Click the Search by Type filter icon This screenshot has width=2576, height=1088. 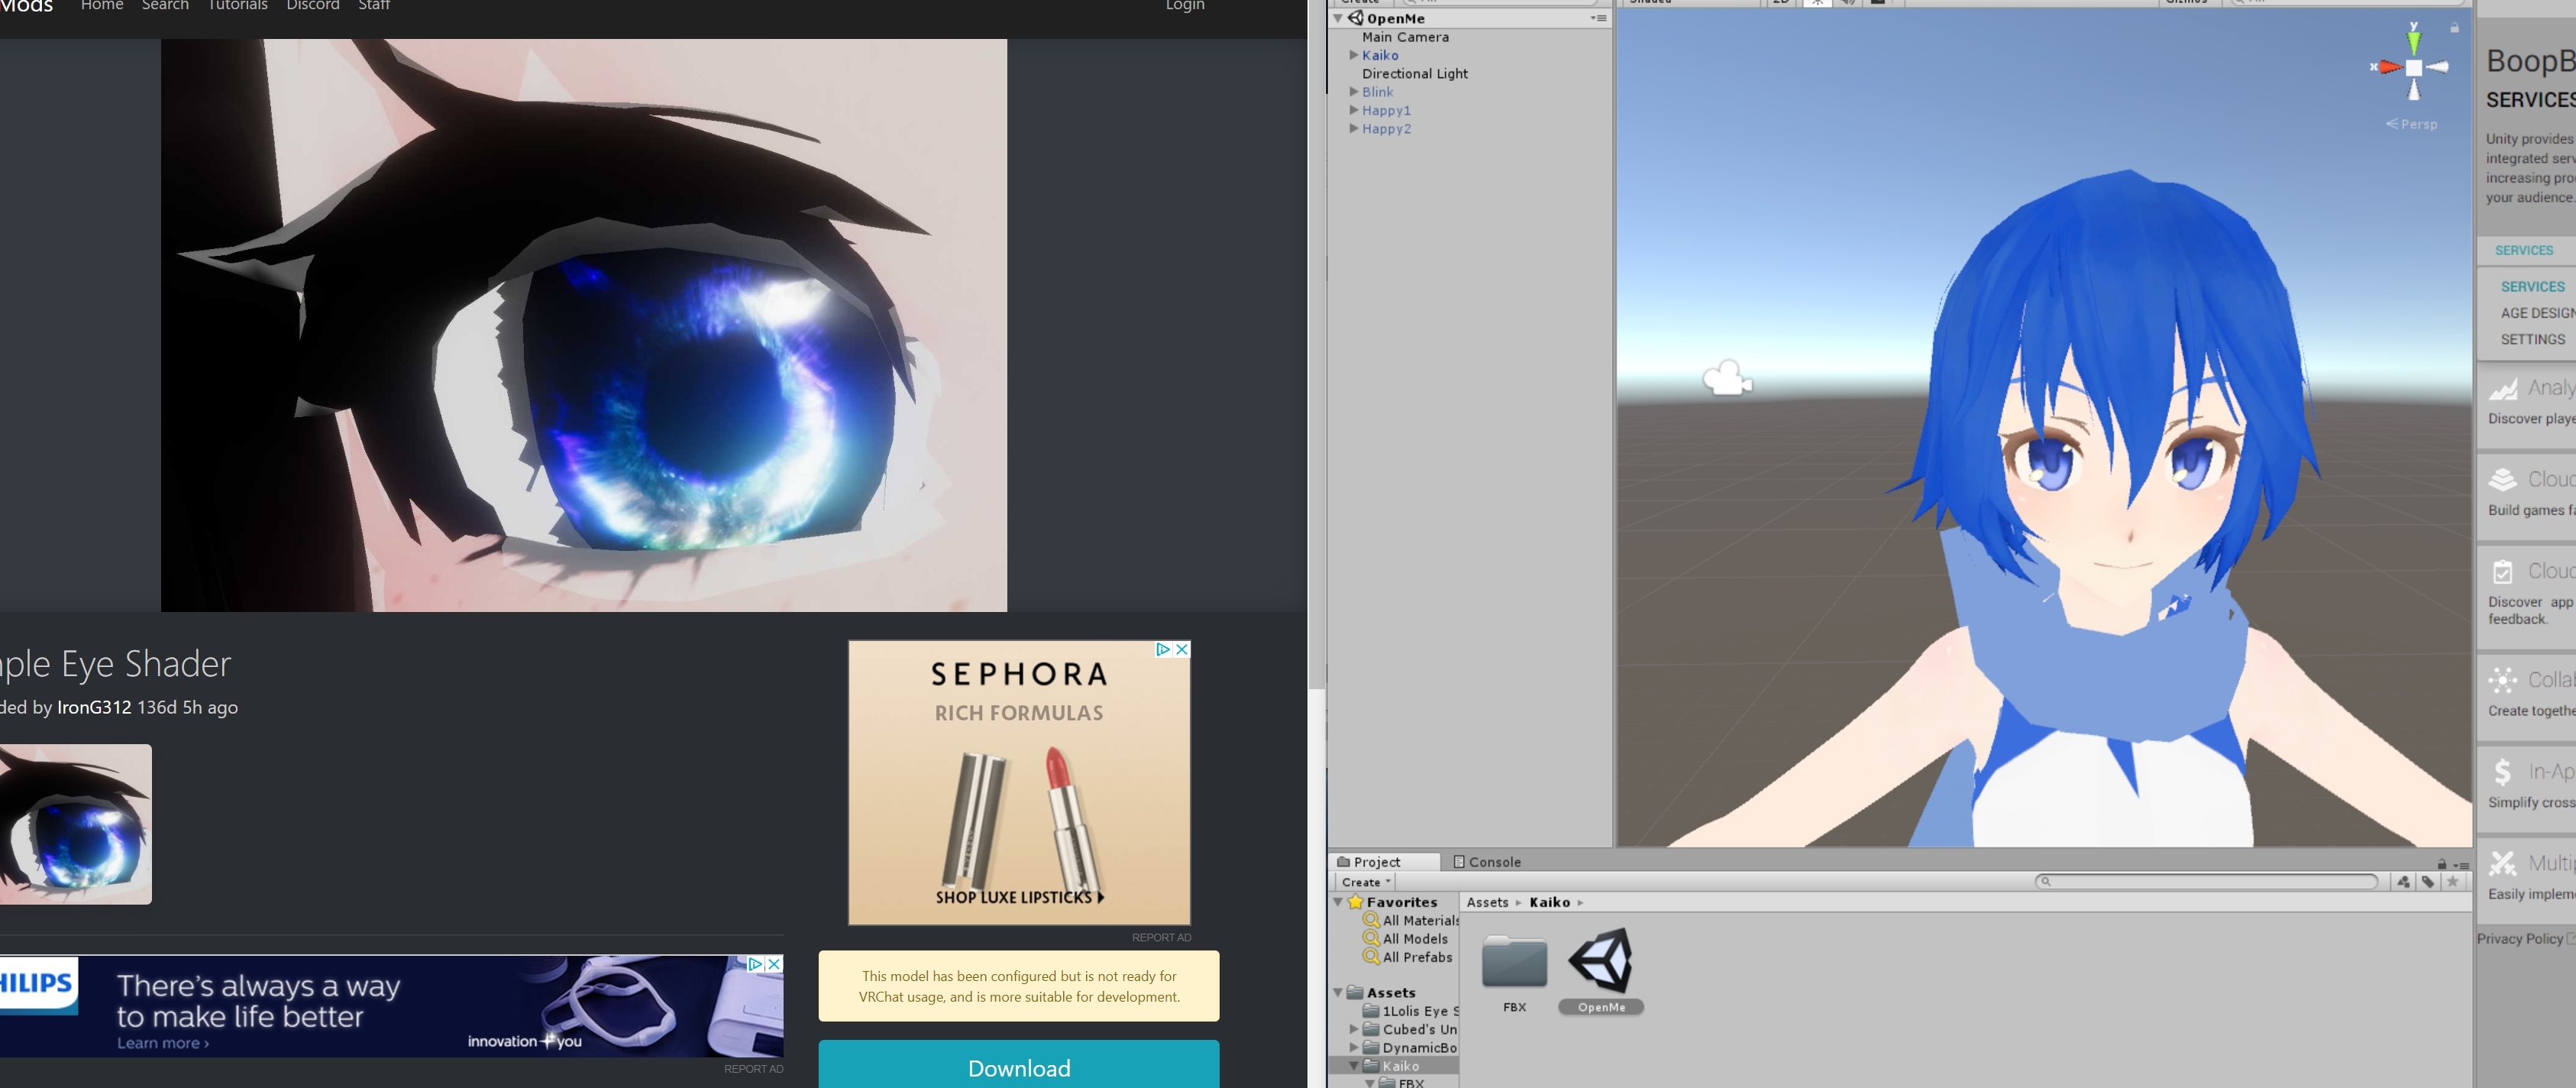[2403, 881]
